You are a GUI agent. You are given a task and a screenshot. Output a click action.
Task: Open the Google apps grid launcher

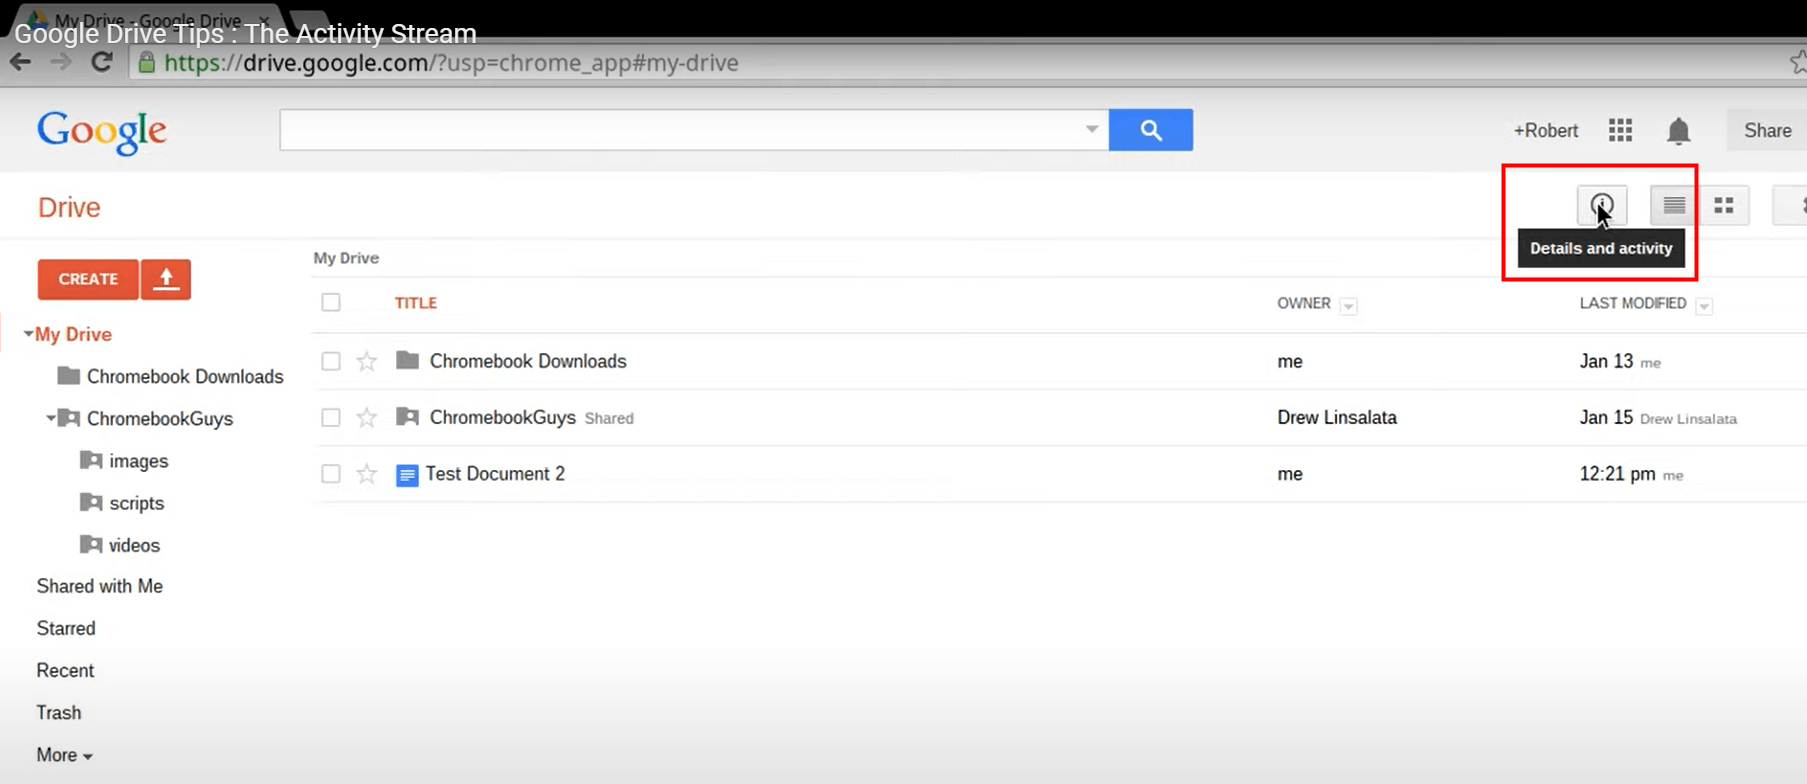pos(1620,130)
